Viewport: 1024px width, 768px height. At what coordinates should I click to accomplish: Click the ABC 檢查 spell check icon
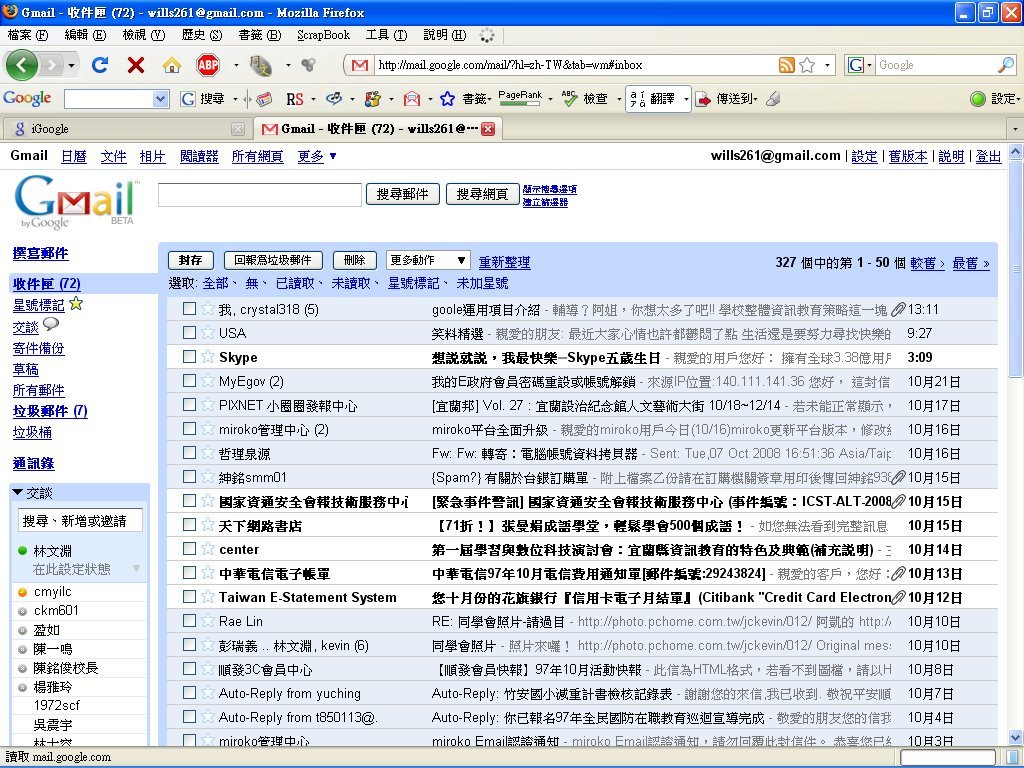point(569,99)
